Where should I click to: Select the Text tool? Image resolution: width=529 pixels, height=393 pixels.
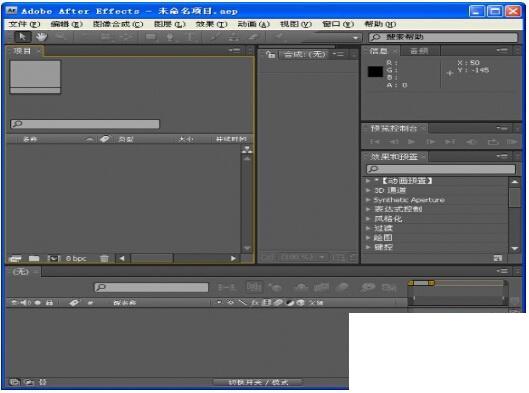(x=190, y=36)
